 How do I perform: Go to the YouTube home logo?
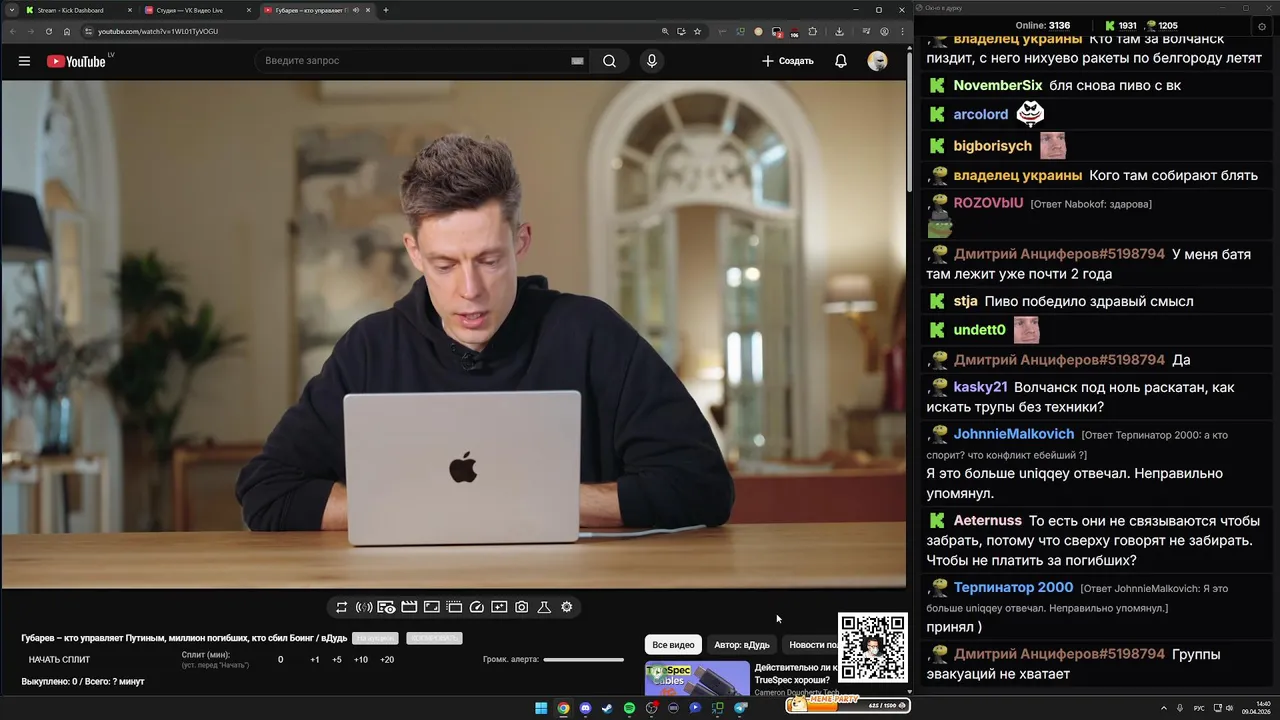[x=76, y=61]
